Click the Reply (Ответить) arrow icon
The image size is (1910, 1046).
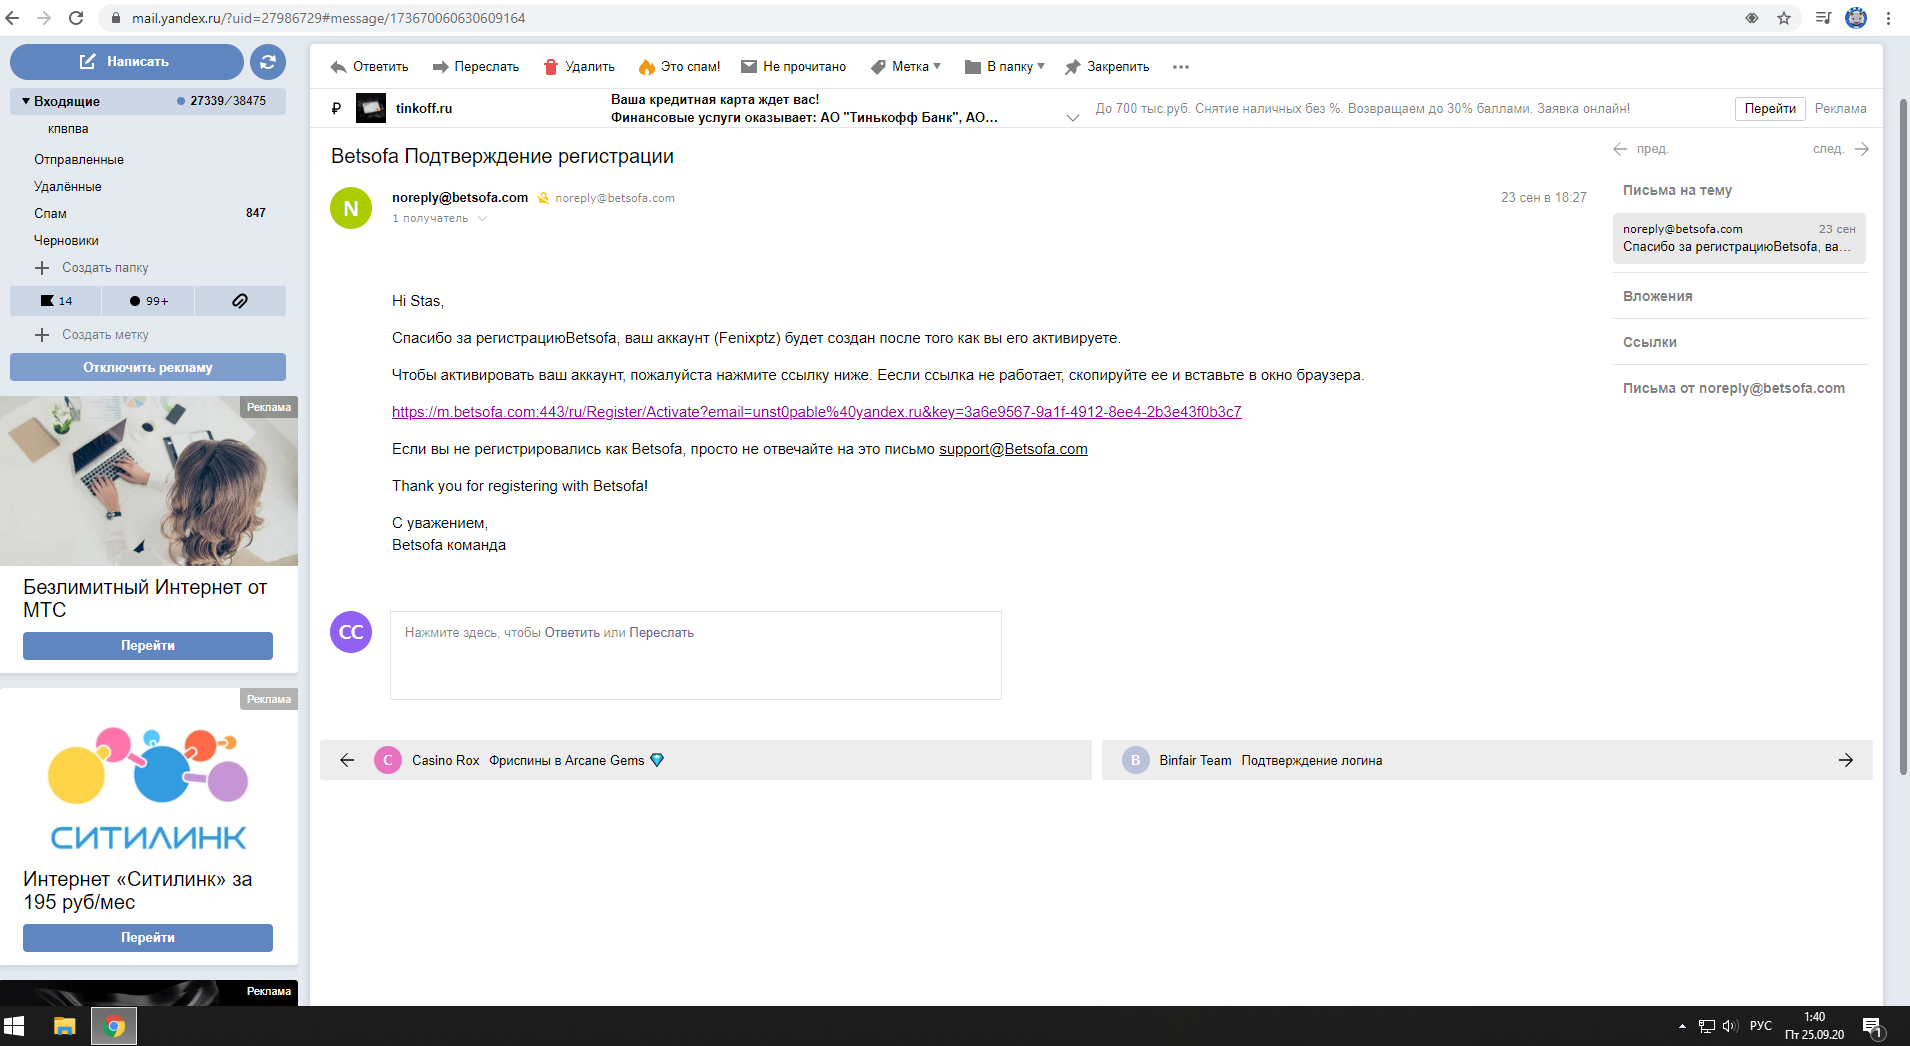338,67
